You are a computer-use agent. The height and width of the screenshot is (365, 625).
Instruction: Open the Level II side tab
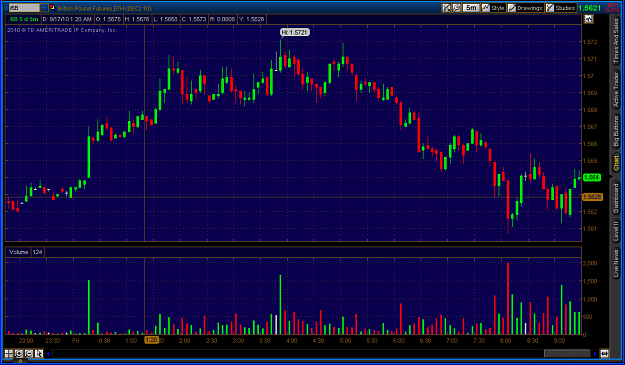[x=616, y=231]
